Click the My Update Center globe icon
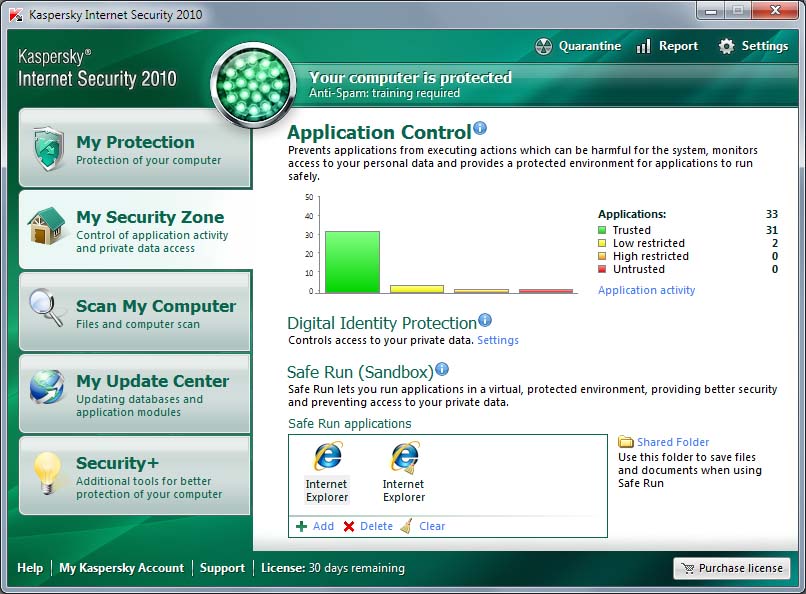The height and width of the screenshot is (594, 806). pos(47,387)
